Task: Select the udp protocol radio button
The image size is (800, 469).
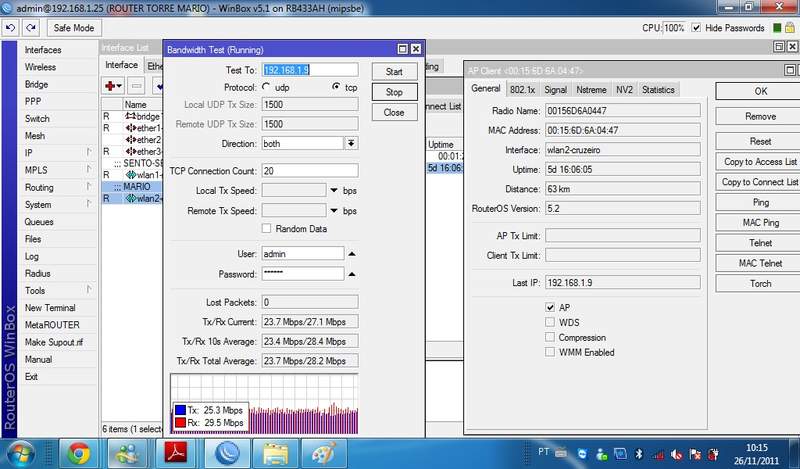Action: point(266,87)
